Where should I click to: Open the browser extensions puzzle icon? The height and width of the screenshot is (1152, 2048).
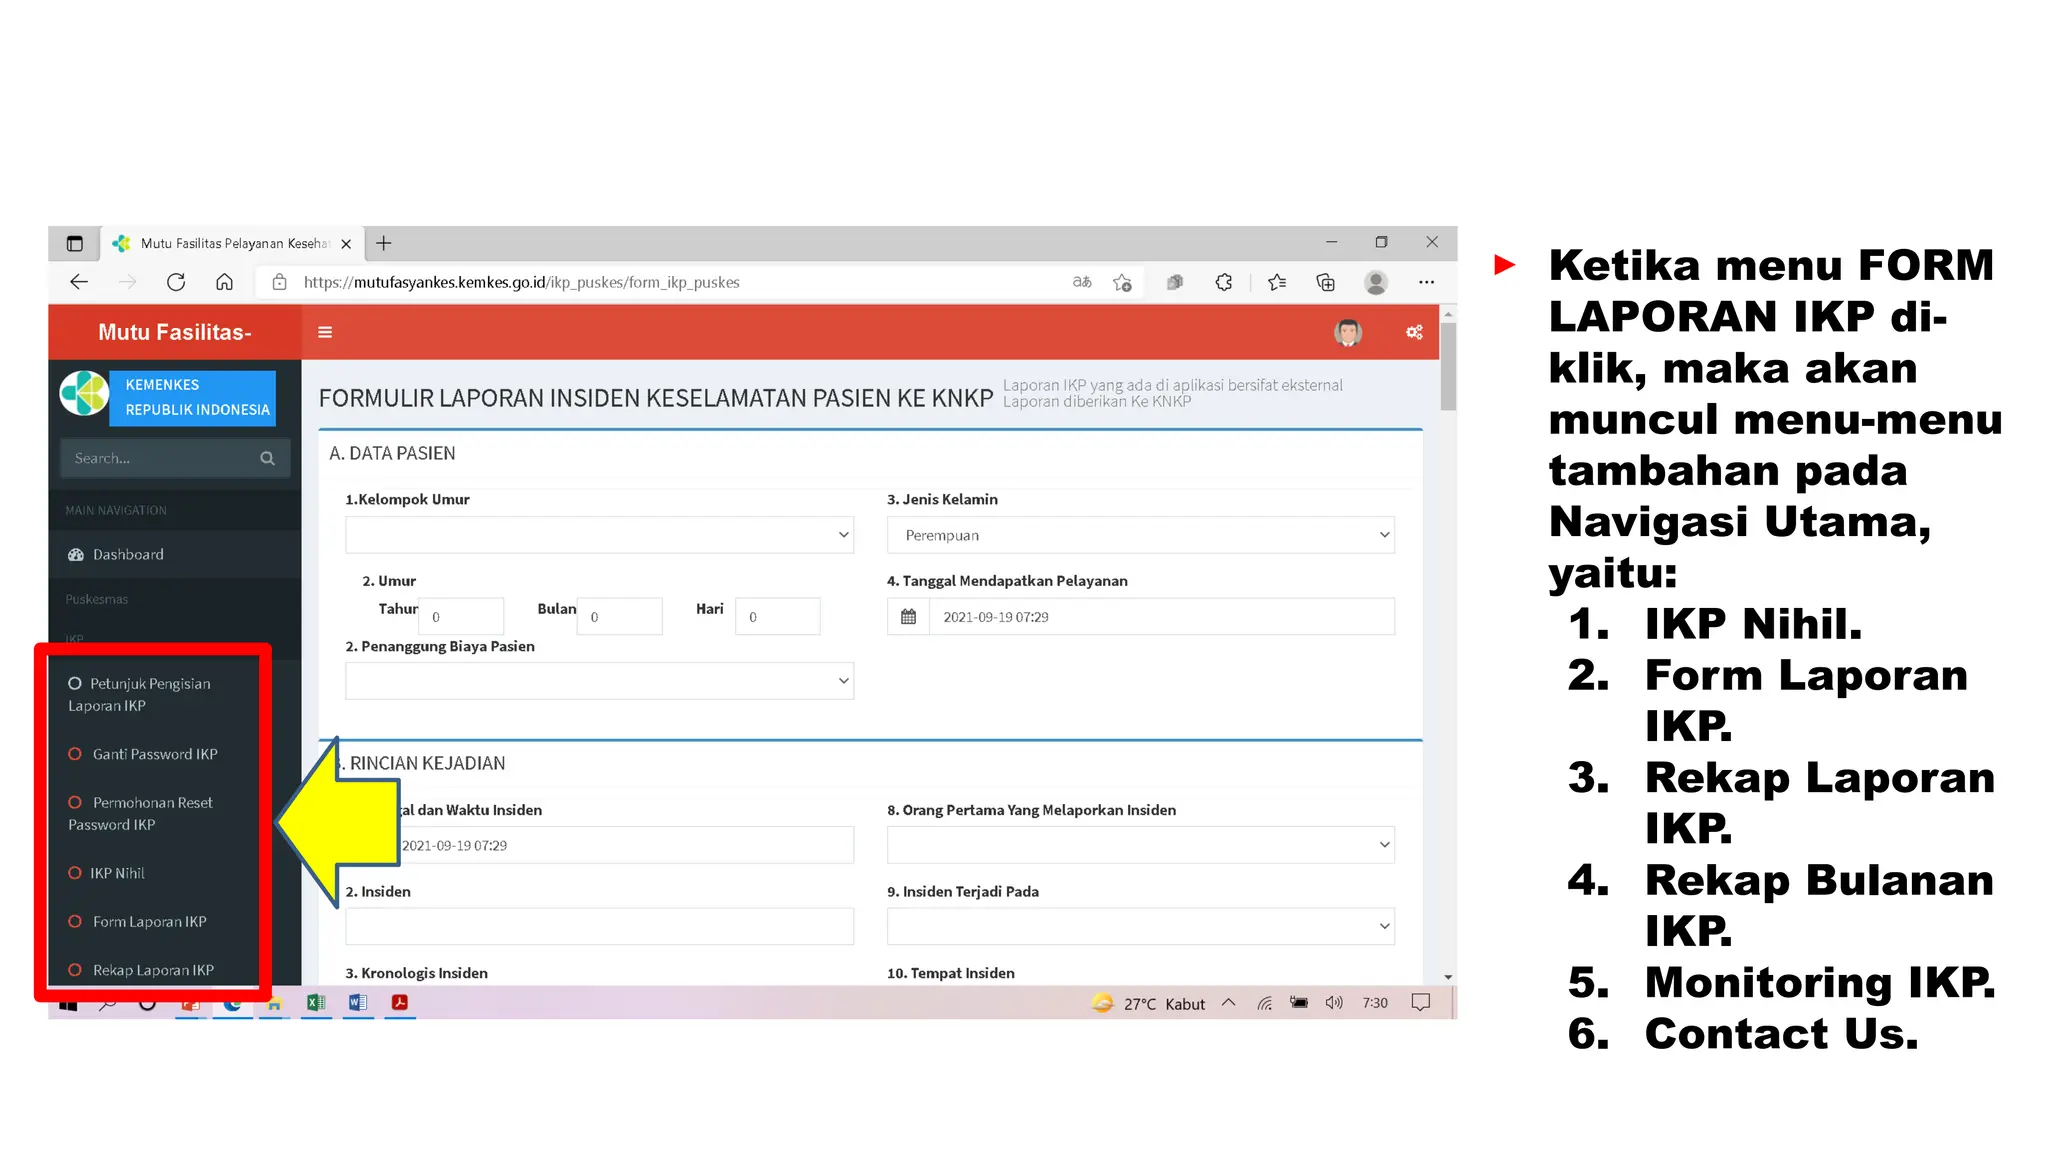(x=1224, y=282)
